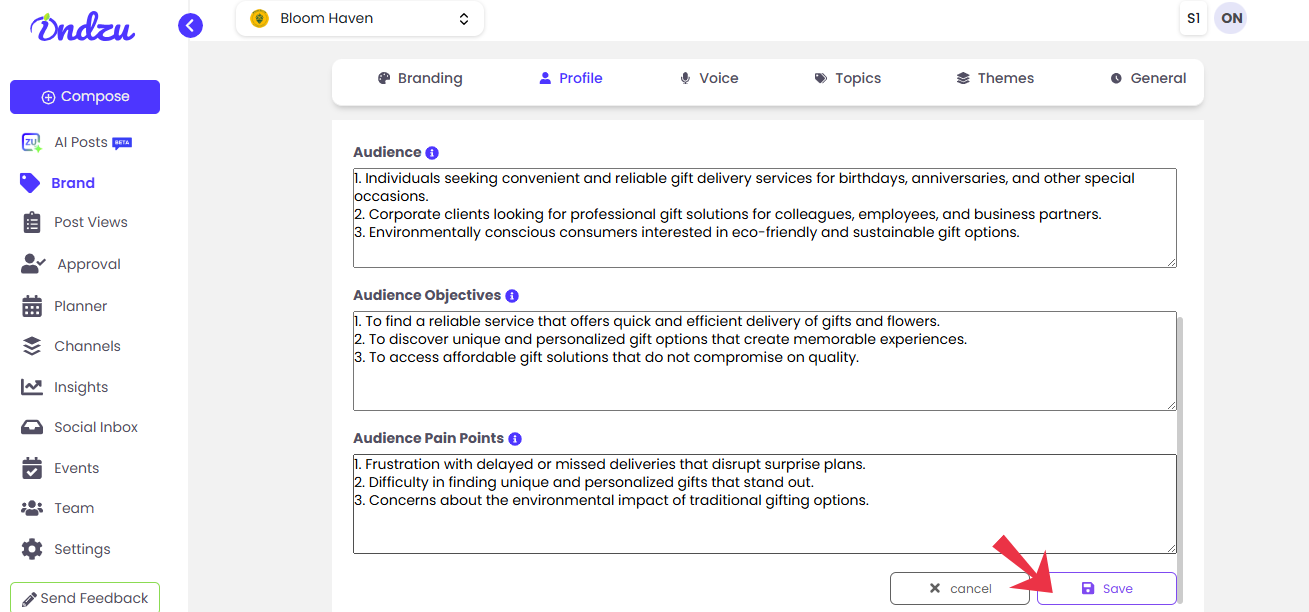
Task: Open the Themes tab
Action: [x=995, y=78]
